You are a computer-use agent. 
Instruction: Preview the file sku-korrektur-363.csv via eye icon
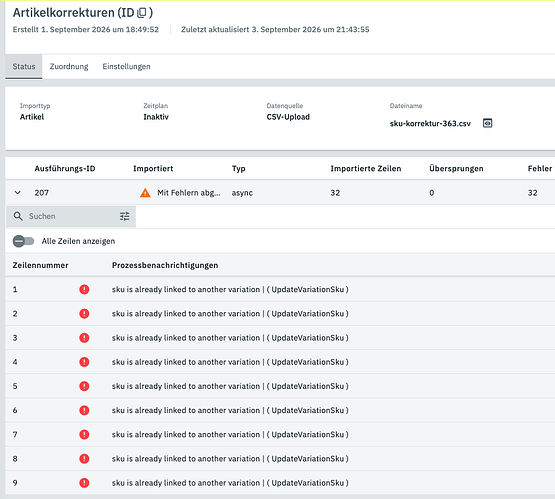pos(487,123)
